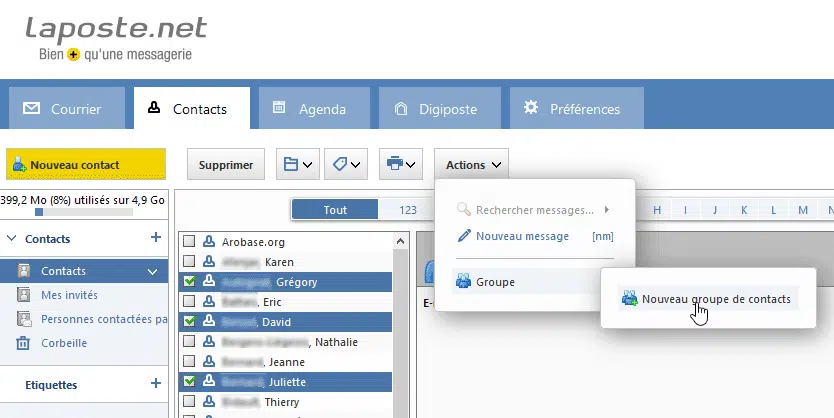The height and width of the screenshot is (418, 834).
Task: Open the move-to-folder dropdown
Action: pyautogui.click(x=298, y=165)
